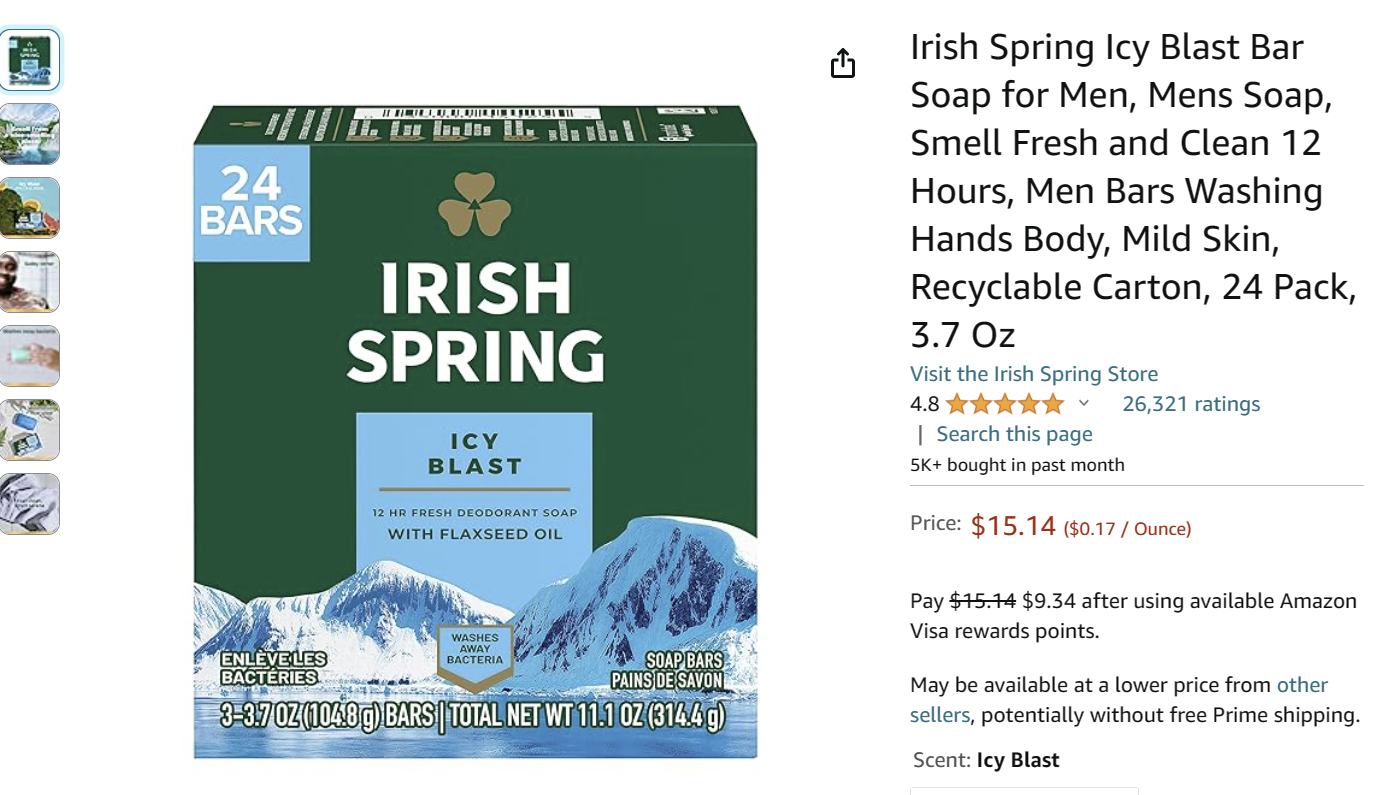The width and height of the screenshot is (1392, 795).
Task: Show the fourth thumbnail of the smiling man
Action: [x=30, y=282]
